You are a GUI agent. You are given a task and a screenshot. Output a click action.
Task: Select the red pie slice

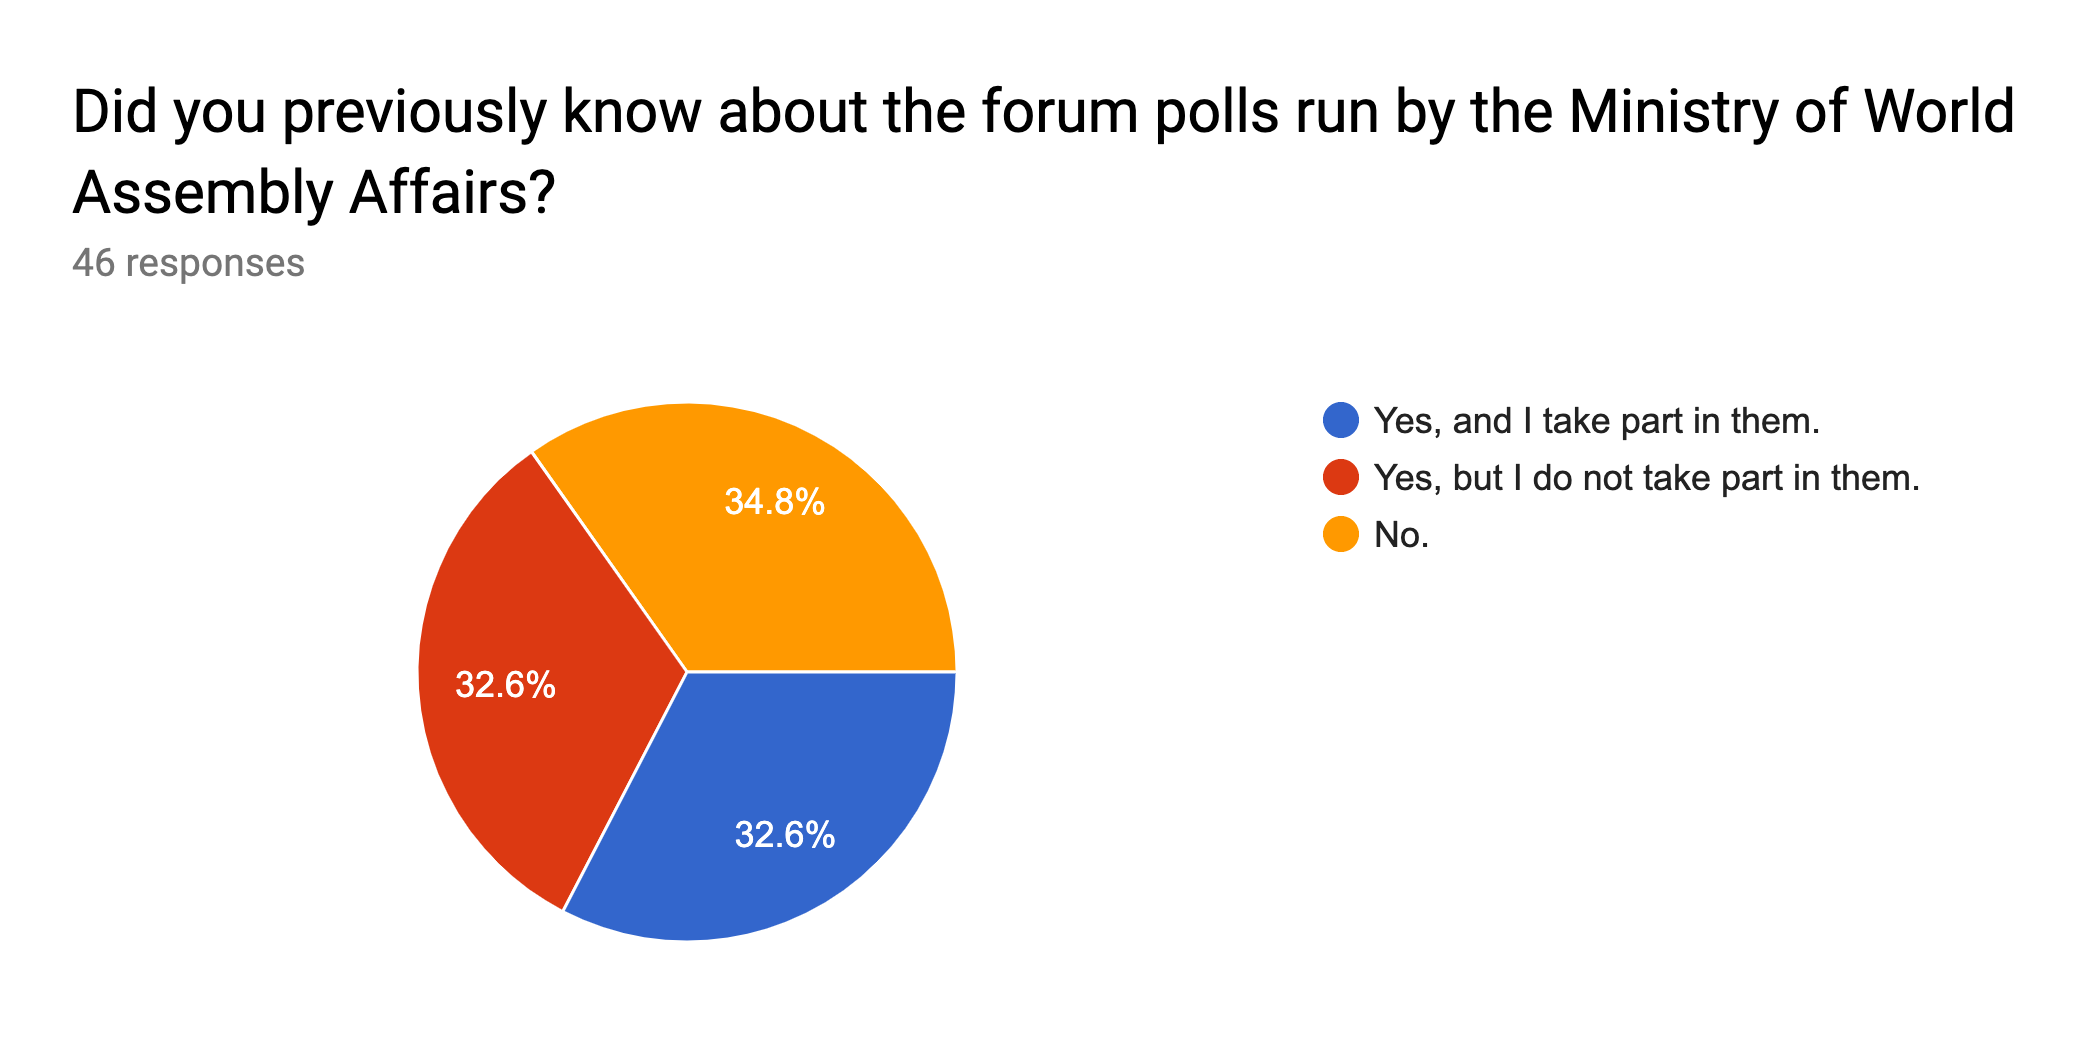[x=530, y=680]
